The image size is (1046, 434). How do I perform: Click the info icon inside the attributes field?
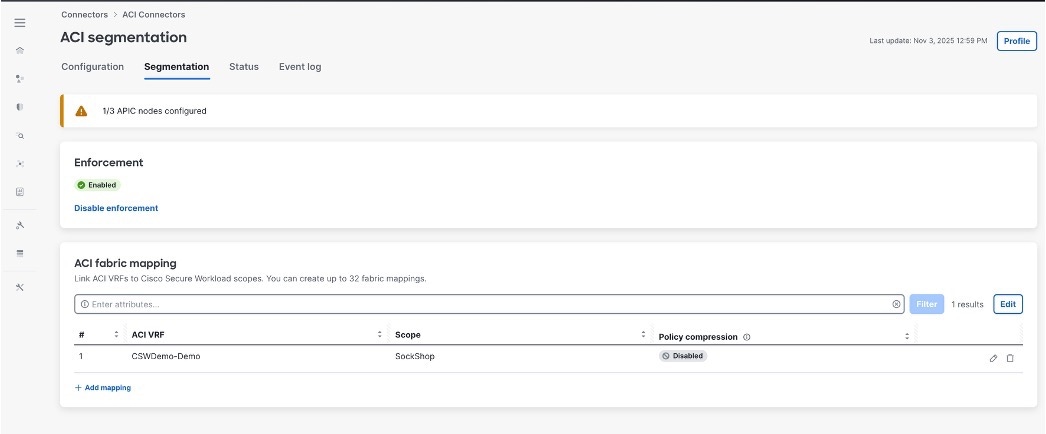85,304
